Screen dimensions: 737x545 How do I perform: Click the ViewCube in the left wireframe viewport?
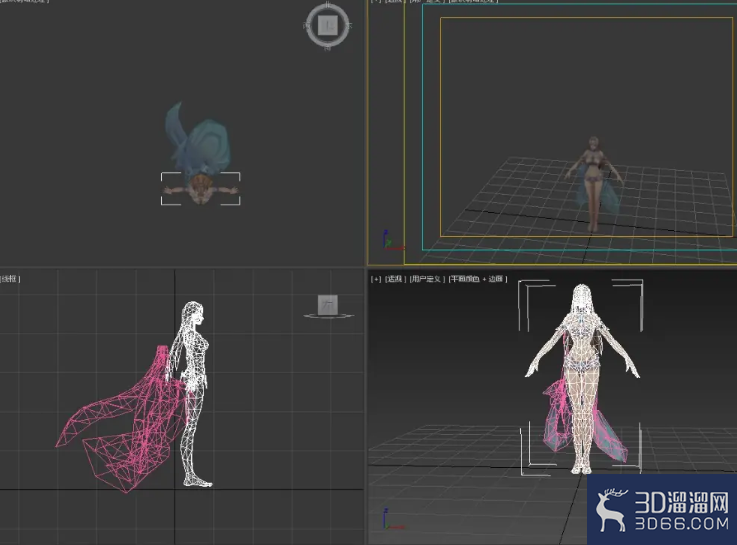pyautogui.click(x=328, y=305)
